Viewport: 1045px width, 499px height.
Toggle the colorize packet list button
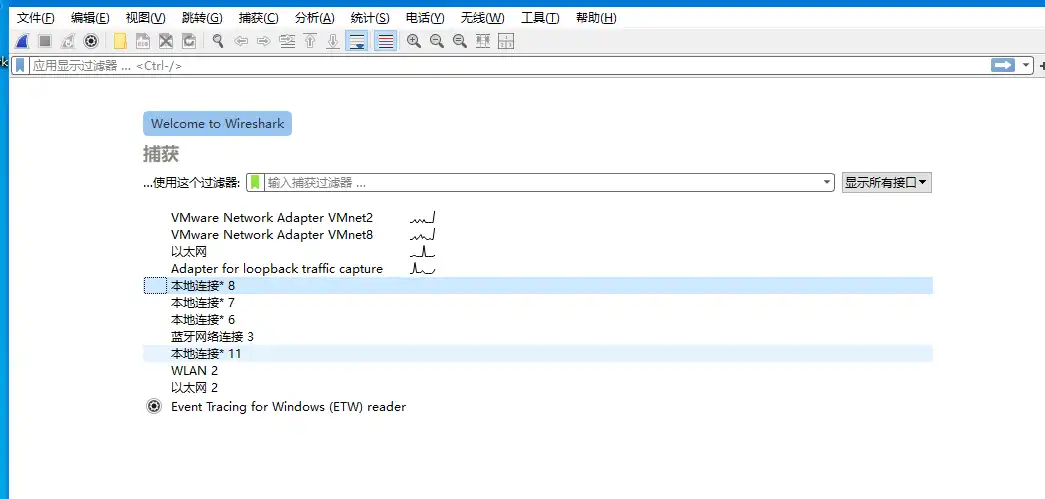[386, 41]
